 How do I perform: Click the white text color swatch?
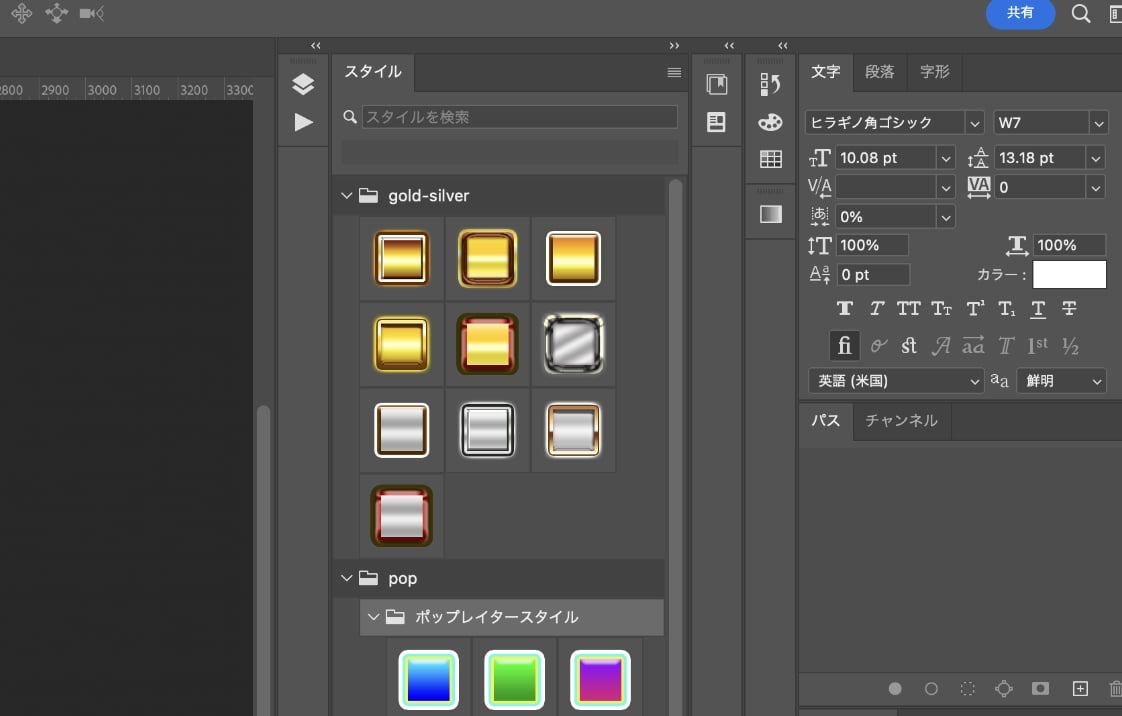[1069, 274]
